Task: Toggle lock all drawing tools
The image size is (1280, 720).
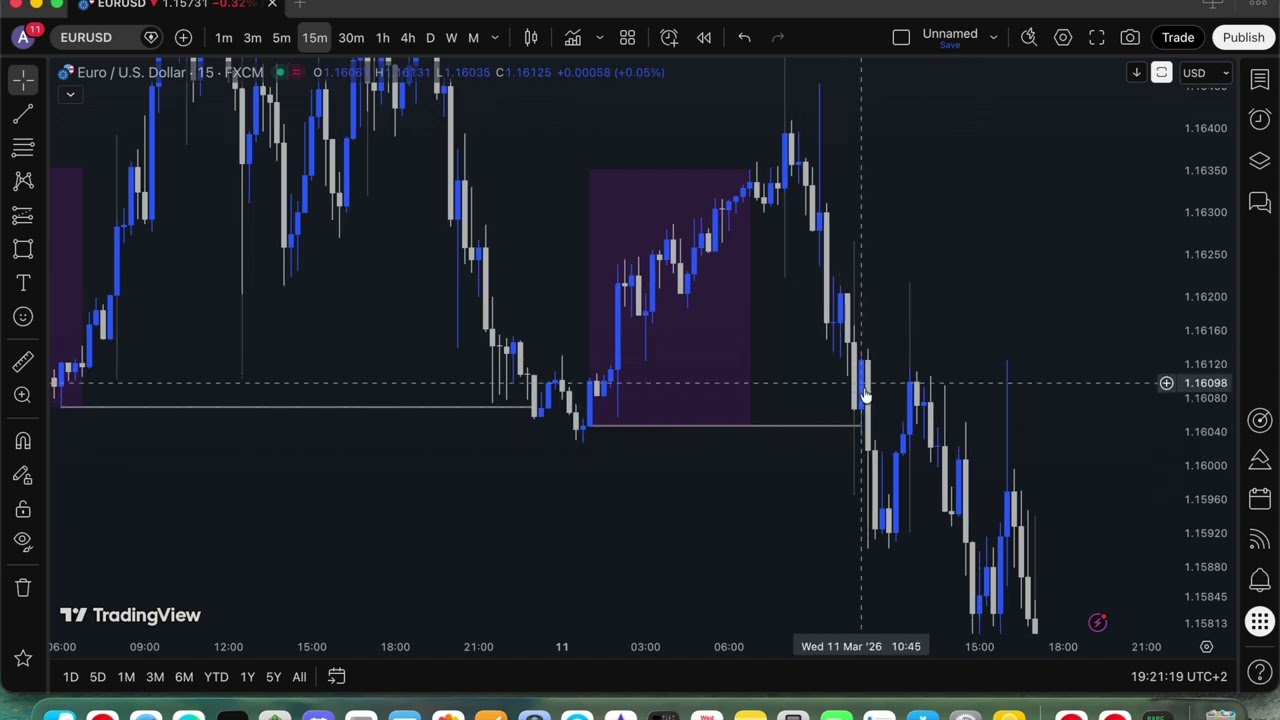Action: coord(23,509)
